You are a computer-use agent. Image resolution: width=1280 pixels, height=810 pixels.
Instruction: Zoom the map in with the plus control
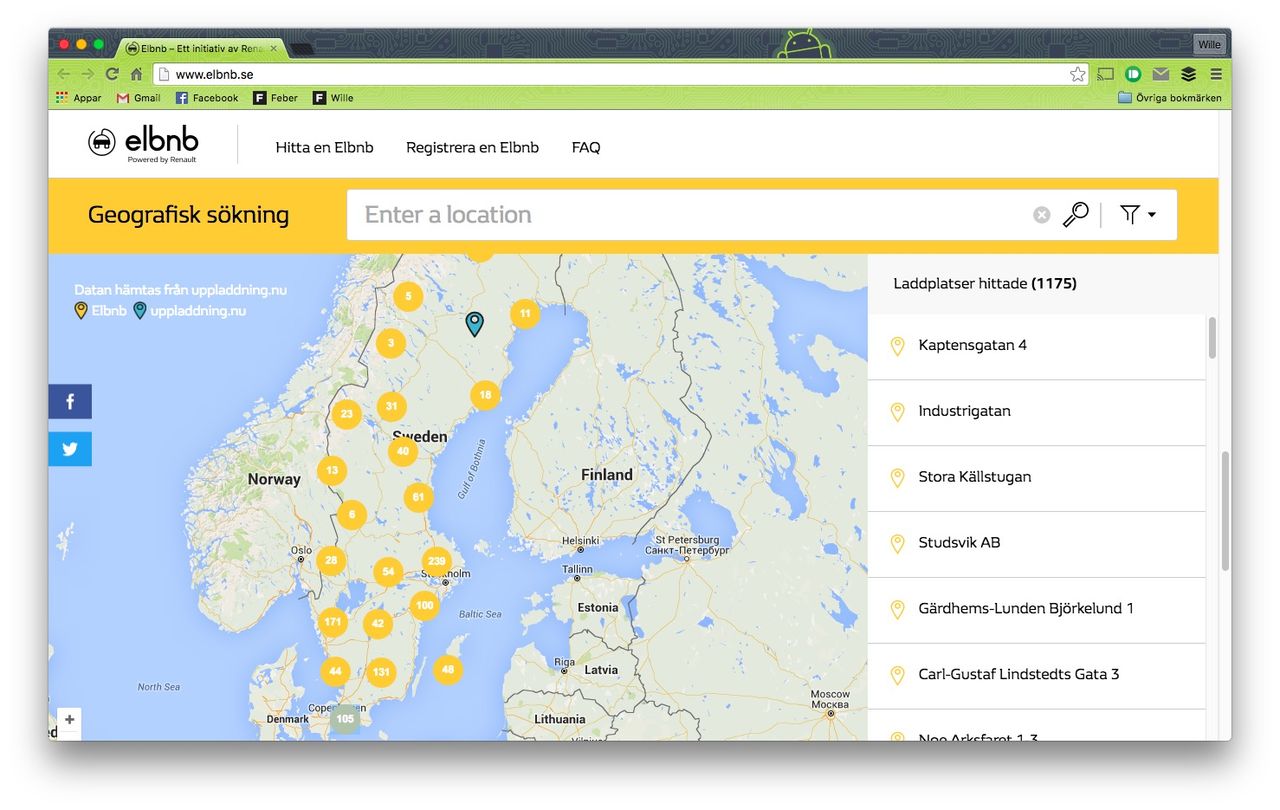click(x=69, y=720)
